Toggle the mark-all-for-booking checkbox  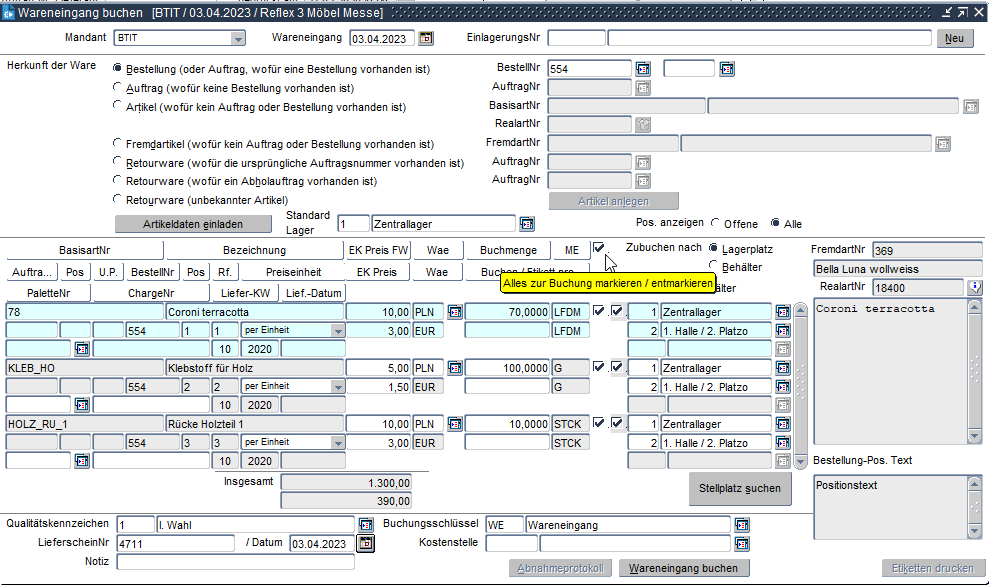(x=599, y=248)
